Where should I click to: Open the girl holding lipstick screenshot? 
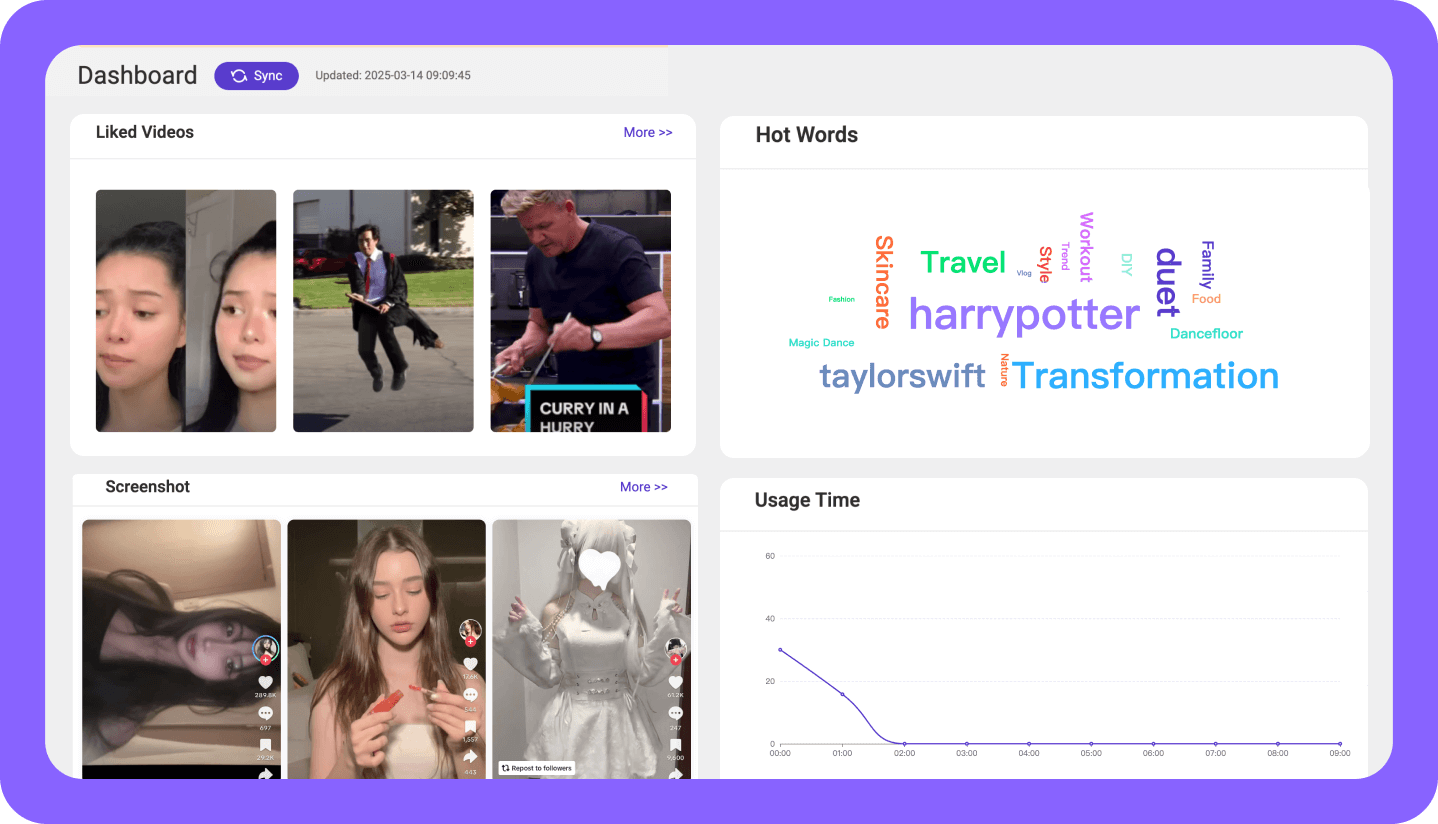point(387,649)
